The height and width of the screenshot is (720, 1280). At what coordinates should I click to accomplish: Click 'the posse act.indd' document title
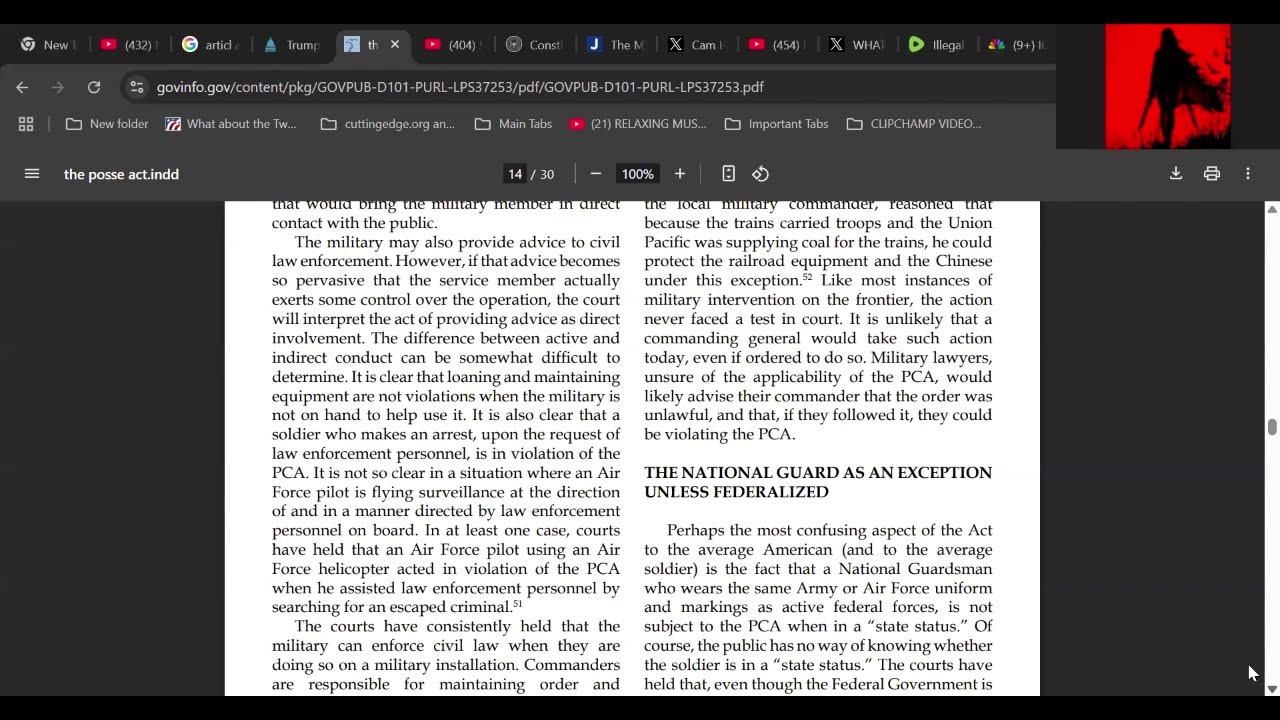pyautogui.click(x=121, y=174)
